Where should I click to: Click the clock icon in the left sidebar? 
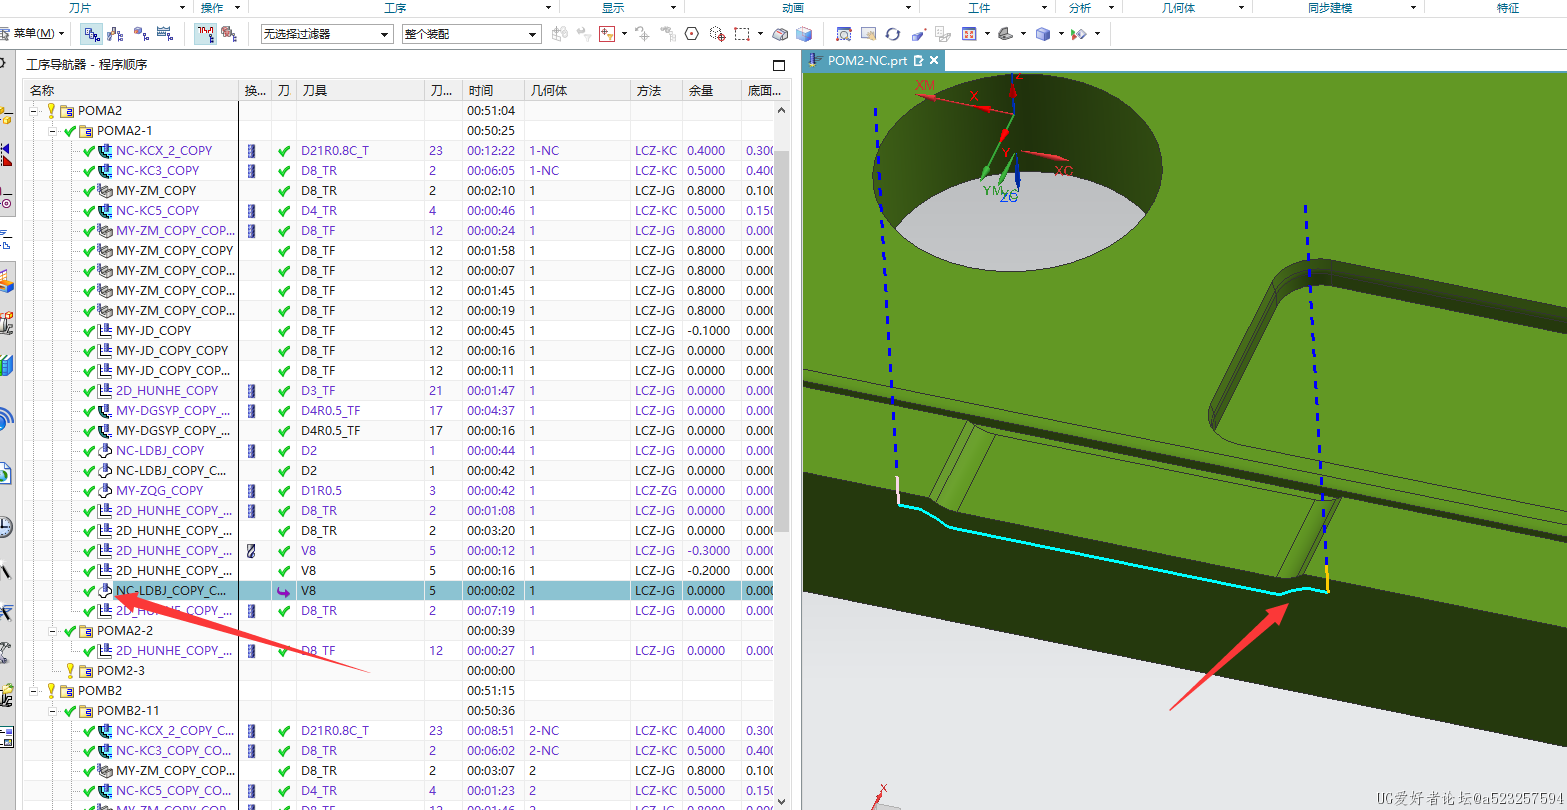coord(5,527)
